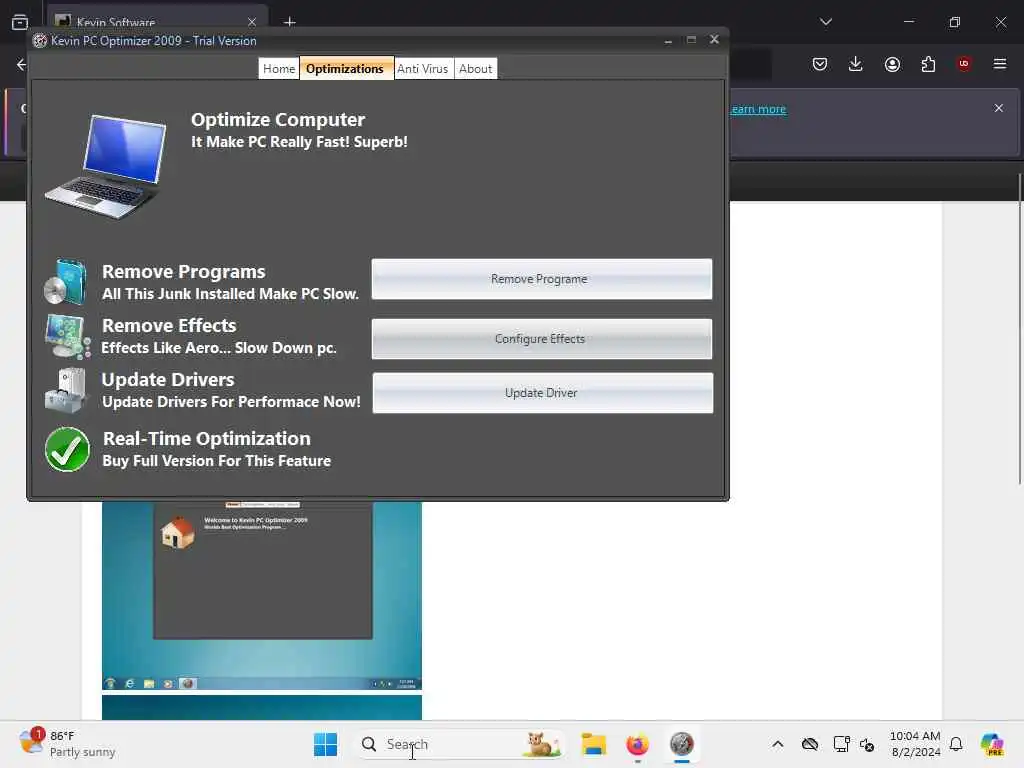Close the Kevin Software browser tab

[x=252, y=22]
